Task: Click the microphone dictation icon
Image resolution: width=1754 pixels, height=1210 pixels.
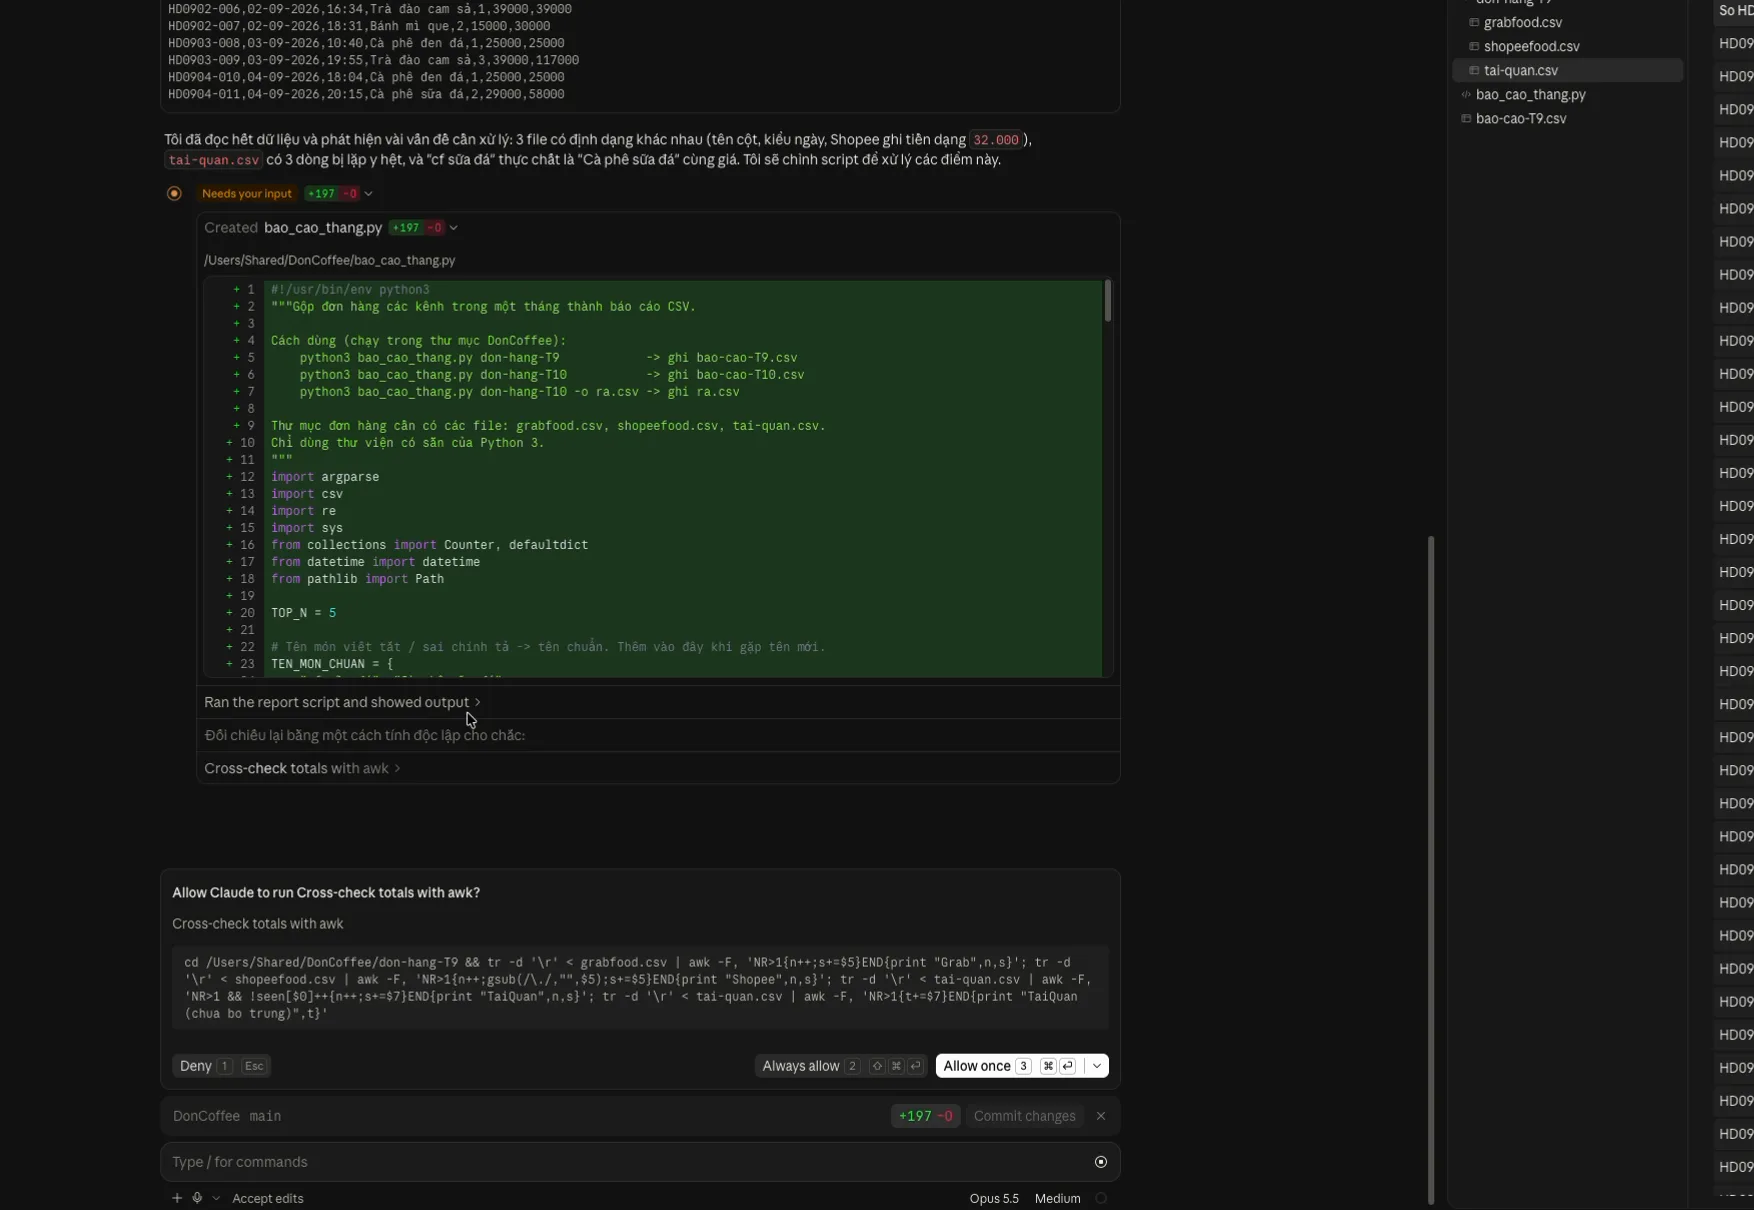Action: 197,1198
